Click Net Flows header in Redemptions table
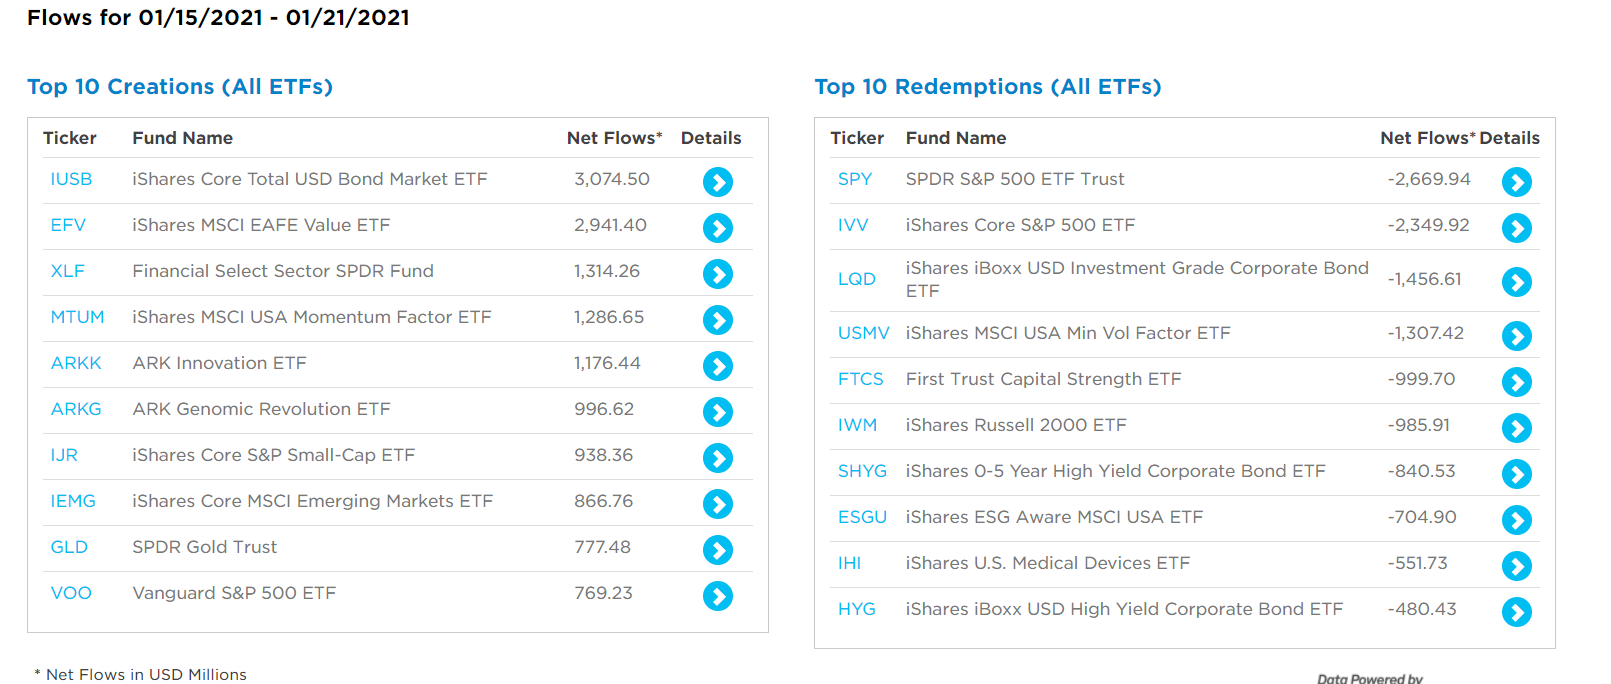 point(1428,138)
